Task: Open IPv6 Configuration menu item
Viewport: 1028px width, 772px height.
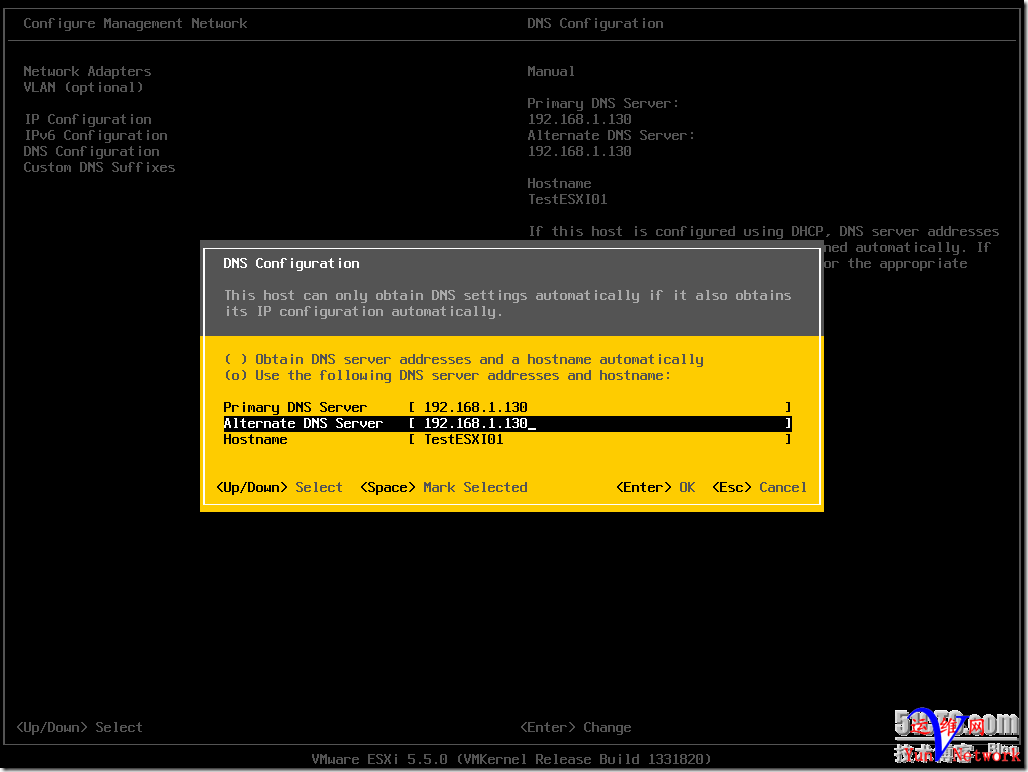Action: point(96,135)
